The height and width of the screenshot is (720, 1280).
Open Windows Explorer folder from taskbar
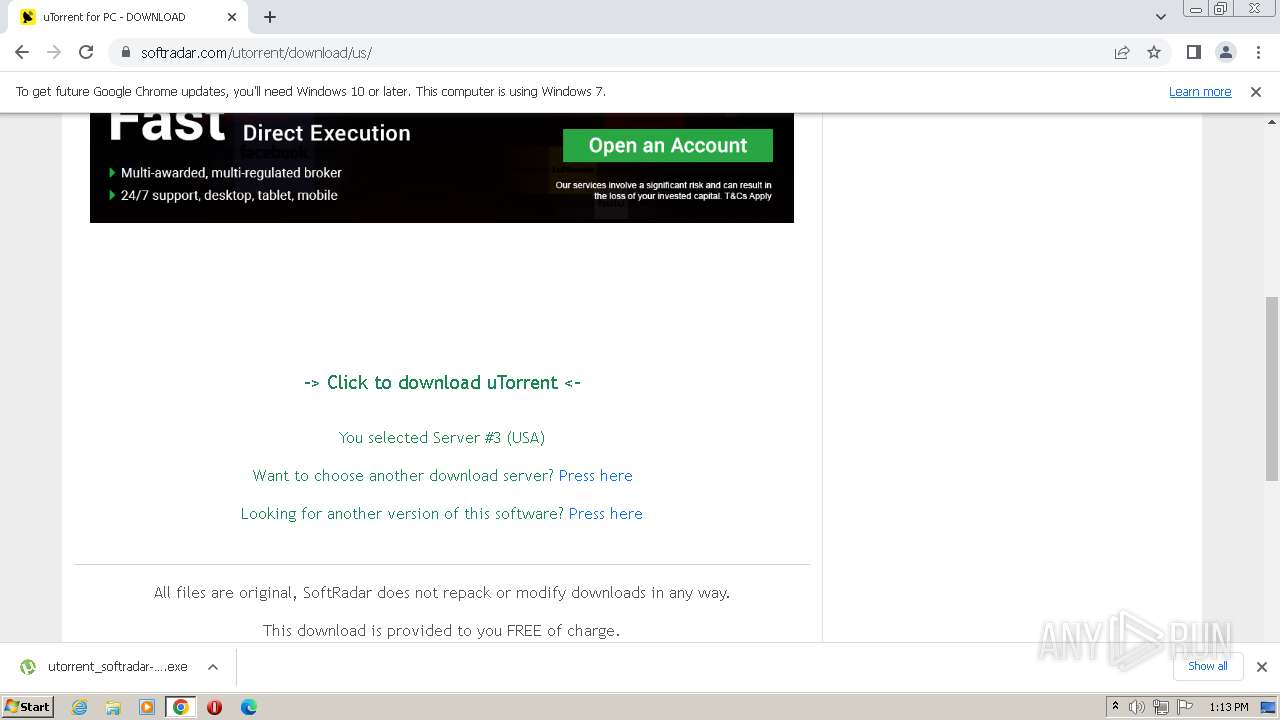click(x=113, y=707)
